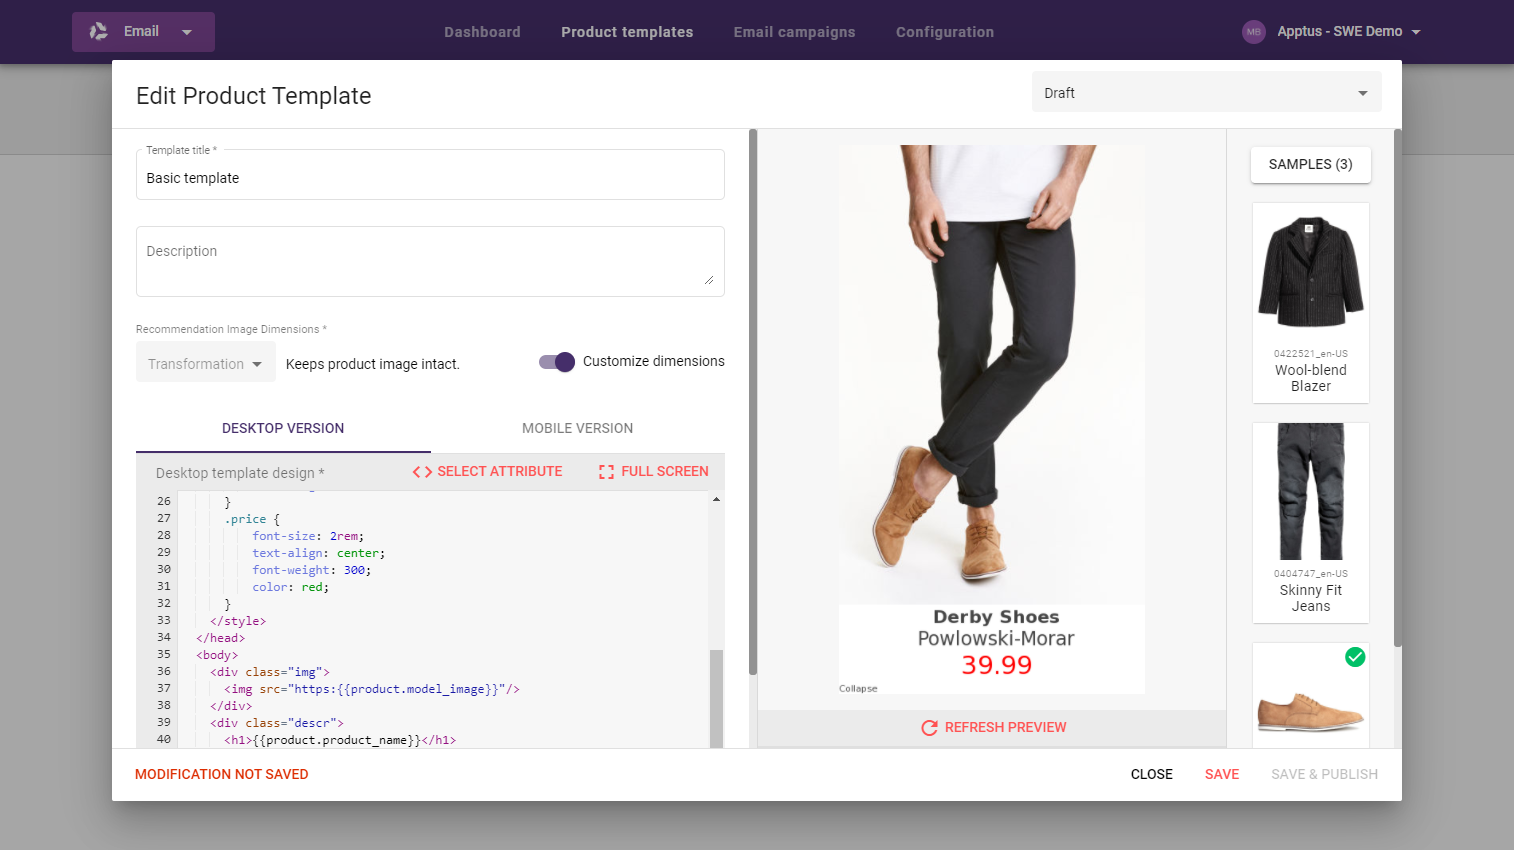Click the Apptus logo icon beside Email
The image size is (1514, 850).
click(98, 32)
